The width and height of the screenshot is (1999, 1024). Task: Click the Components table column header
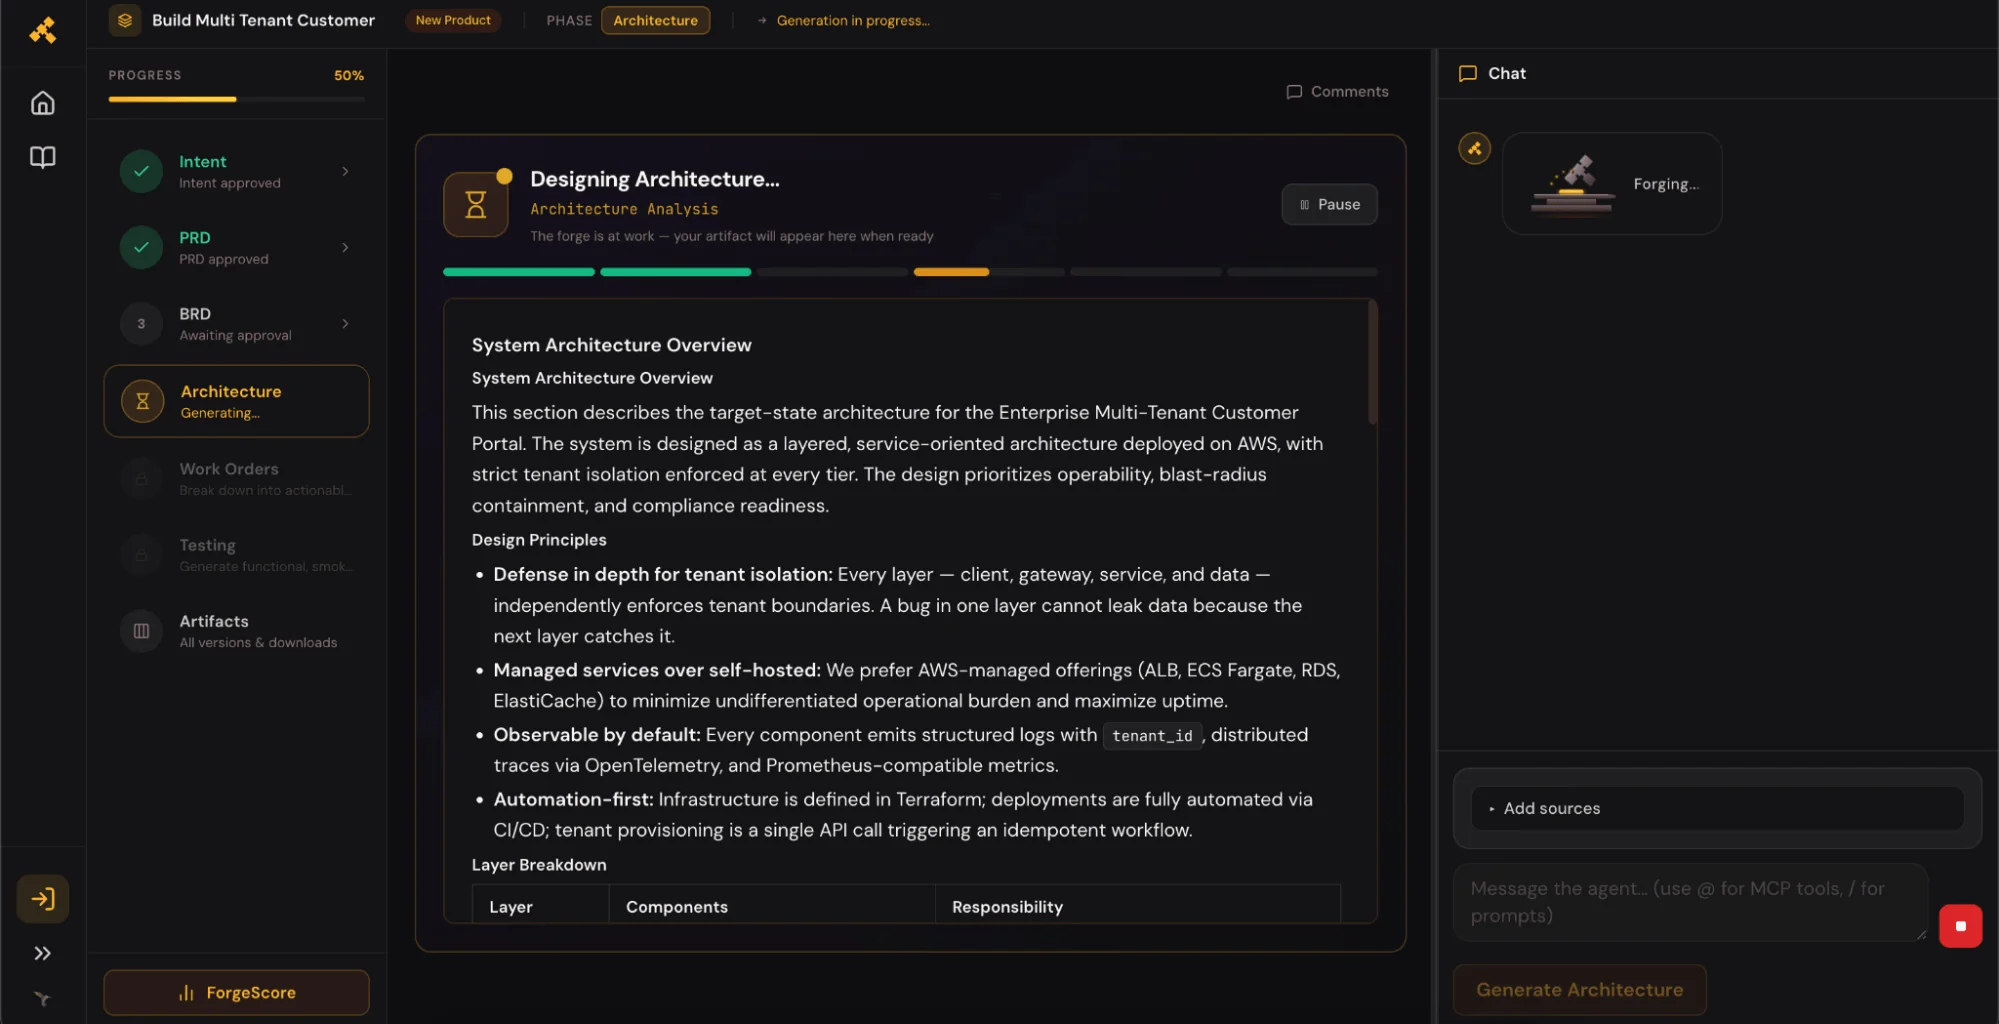[676, 907]
